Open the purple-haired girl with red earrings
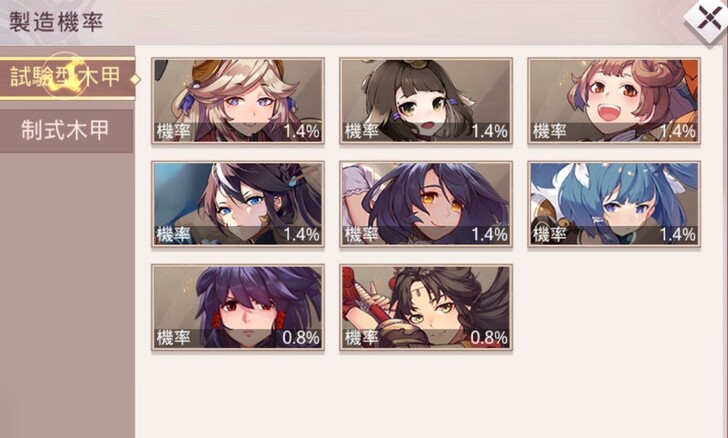 point(238,307)
